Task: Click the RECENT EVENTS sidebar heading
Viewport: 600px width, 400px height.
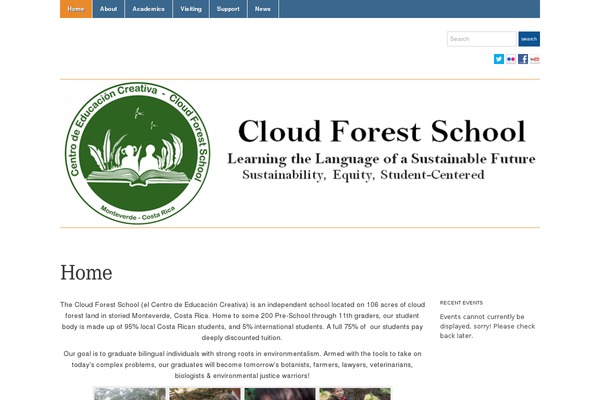Action: 461,303
